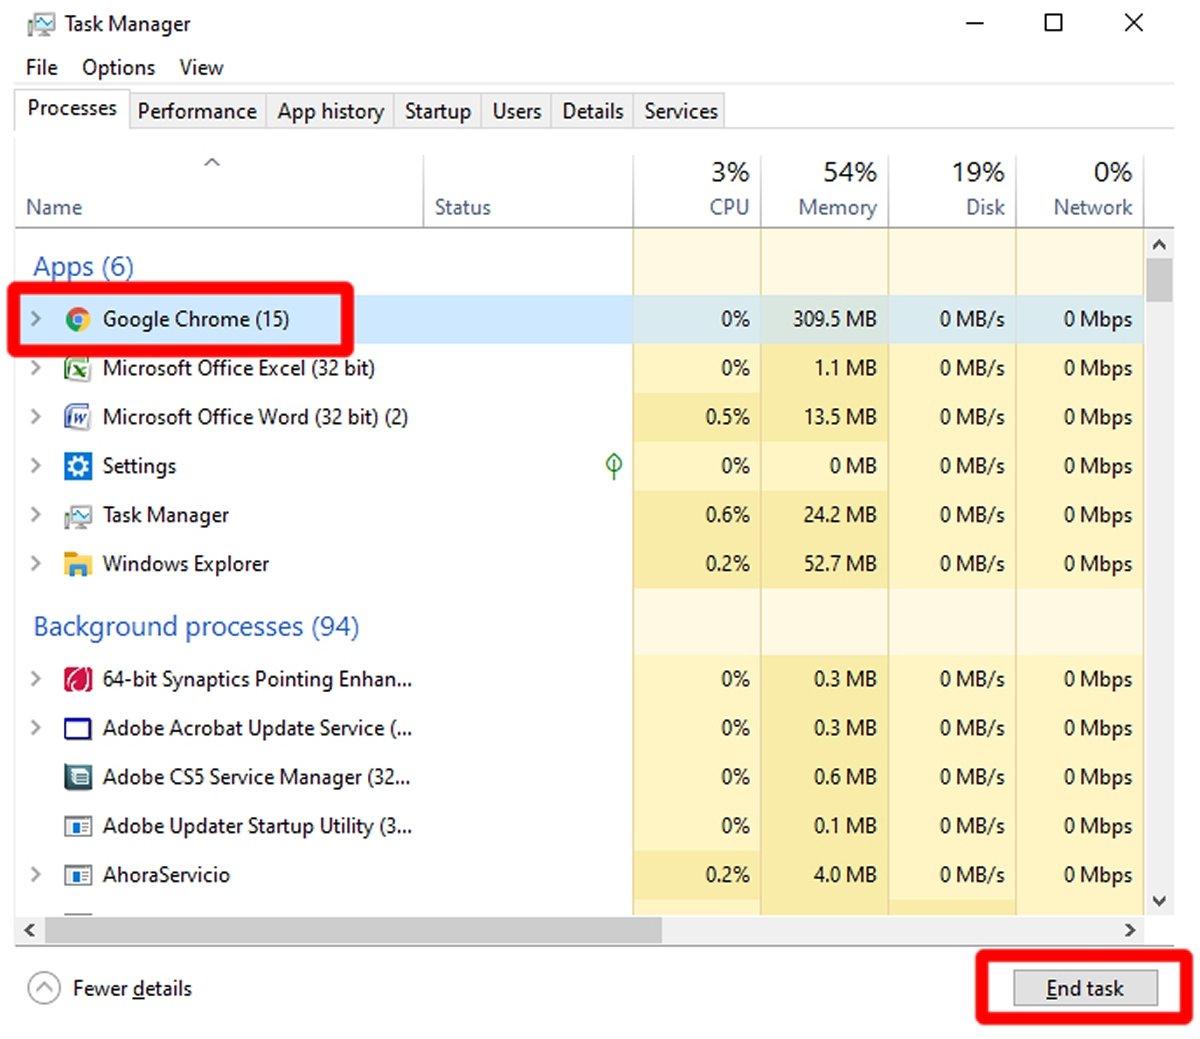Switch to the App history tab
The height and width of the screenshot is (1039, 1200).
[331, 111]
